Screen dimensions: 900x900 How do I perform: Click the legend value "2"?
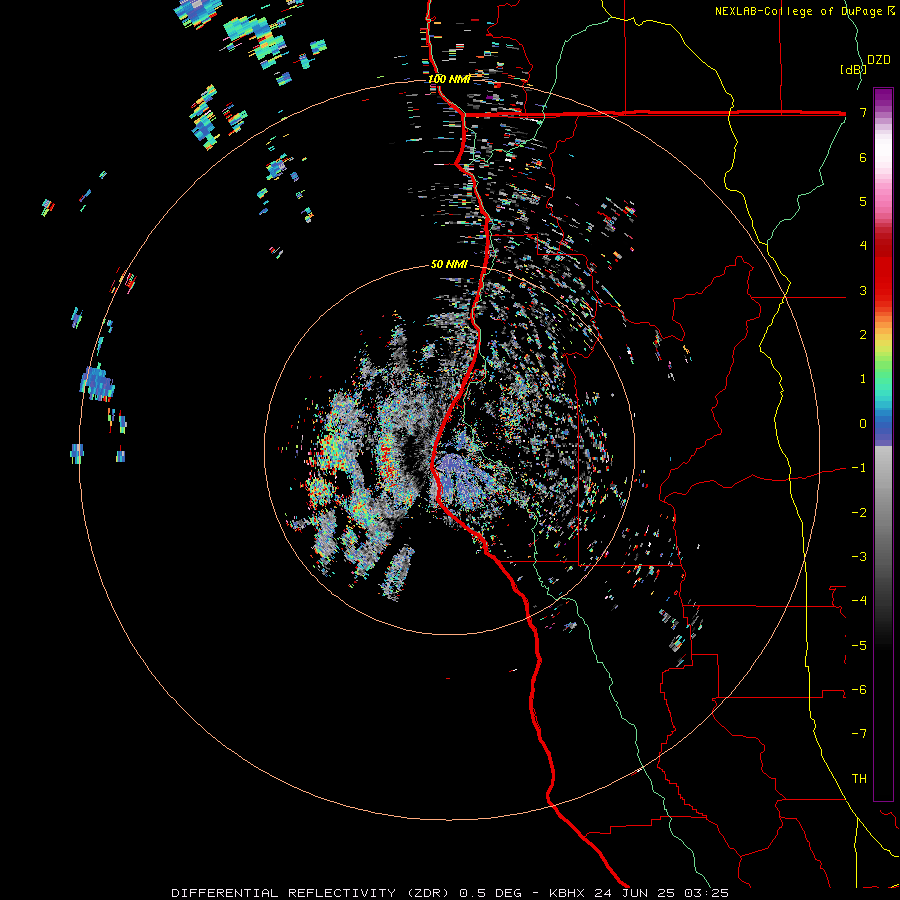pos(863,335)
